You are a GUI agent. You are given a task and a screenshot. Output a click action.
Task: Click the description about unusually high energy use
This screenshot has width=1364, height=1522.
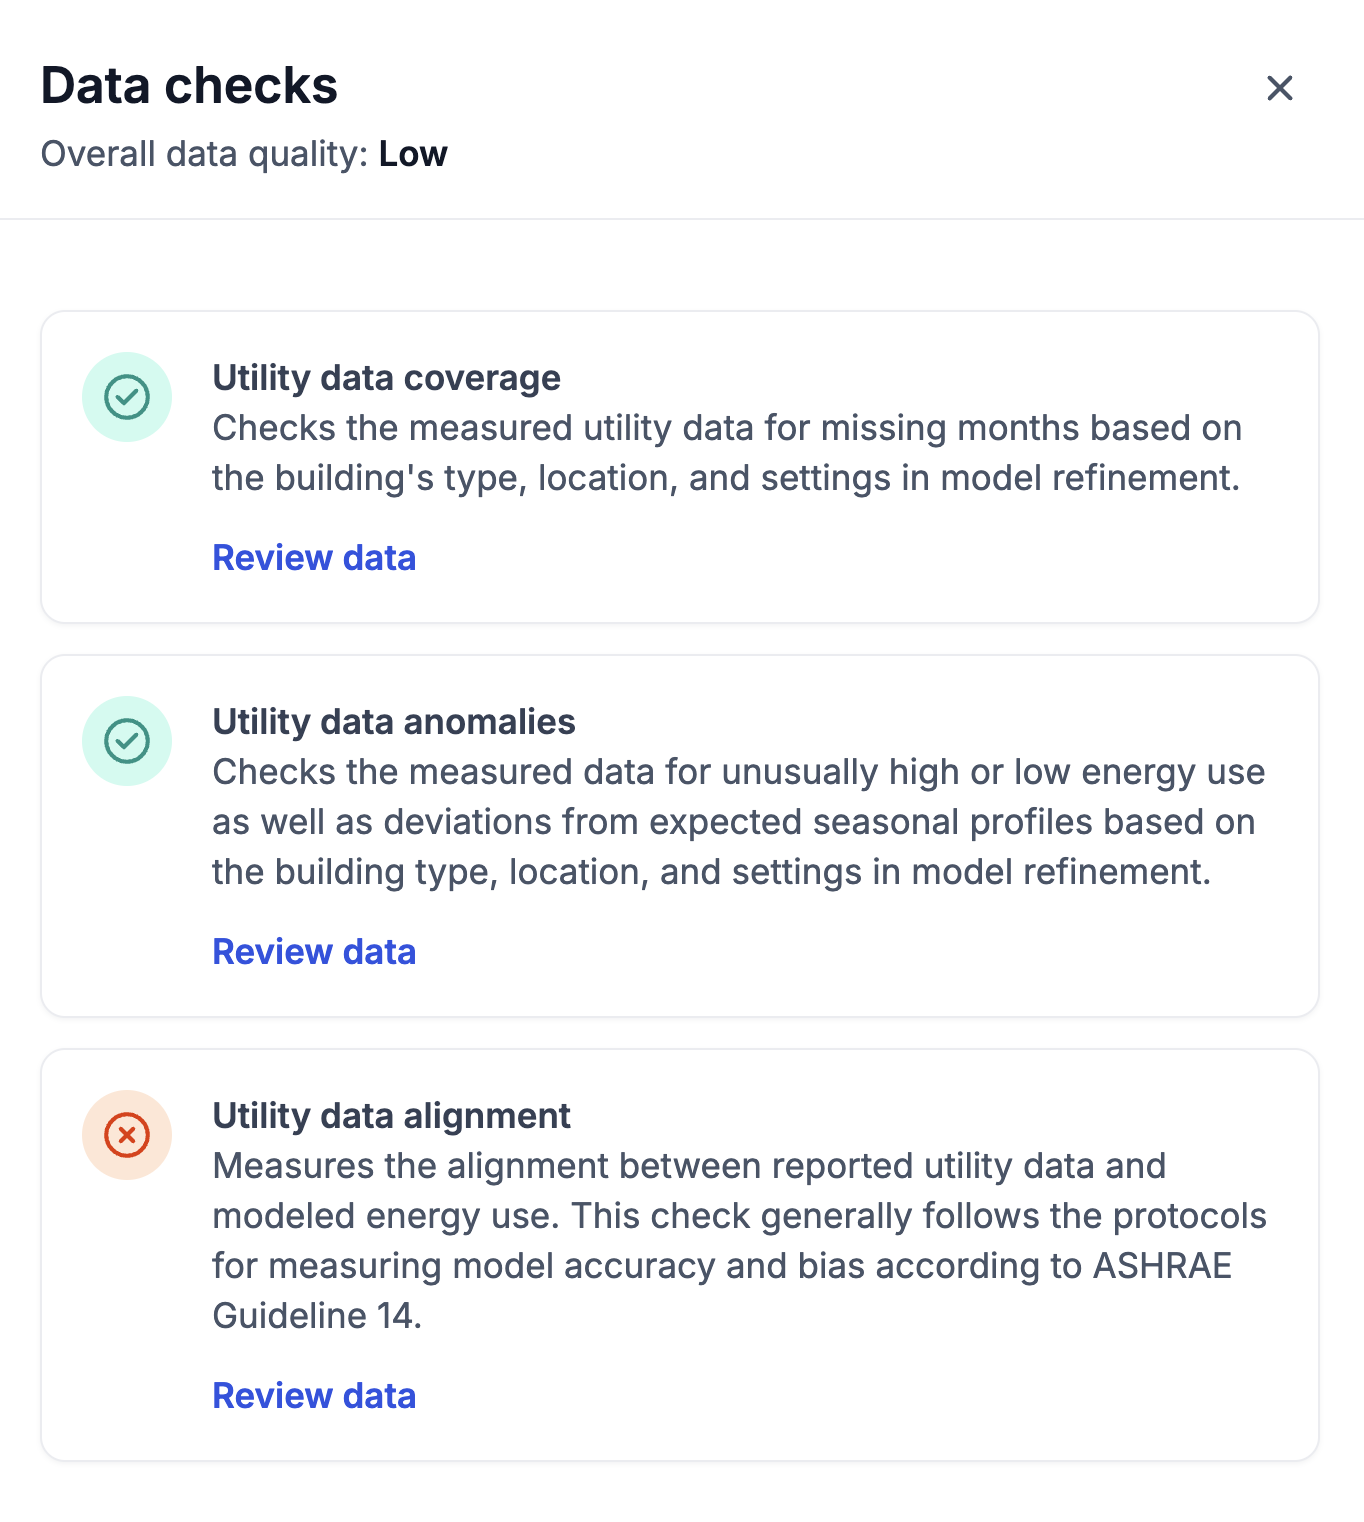click(738, 822)
